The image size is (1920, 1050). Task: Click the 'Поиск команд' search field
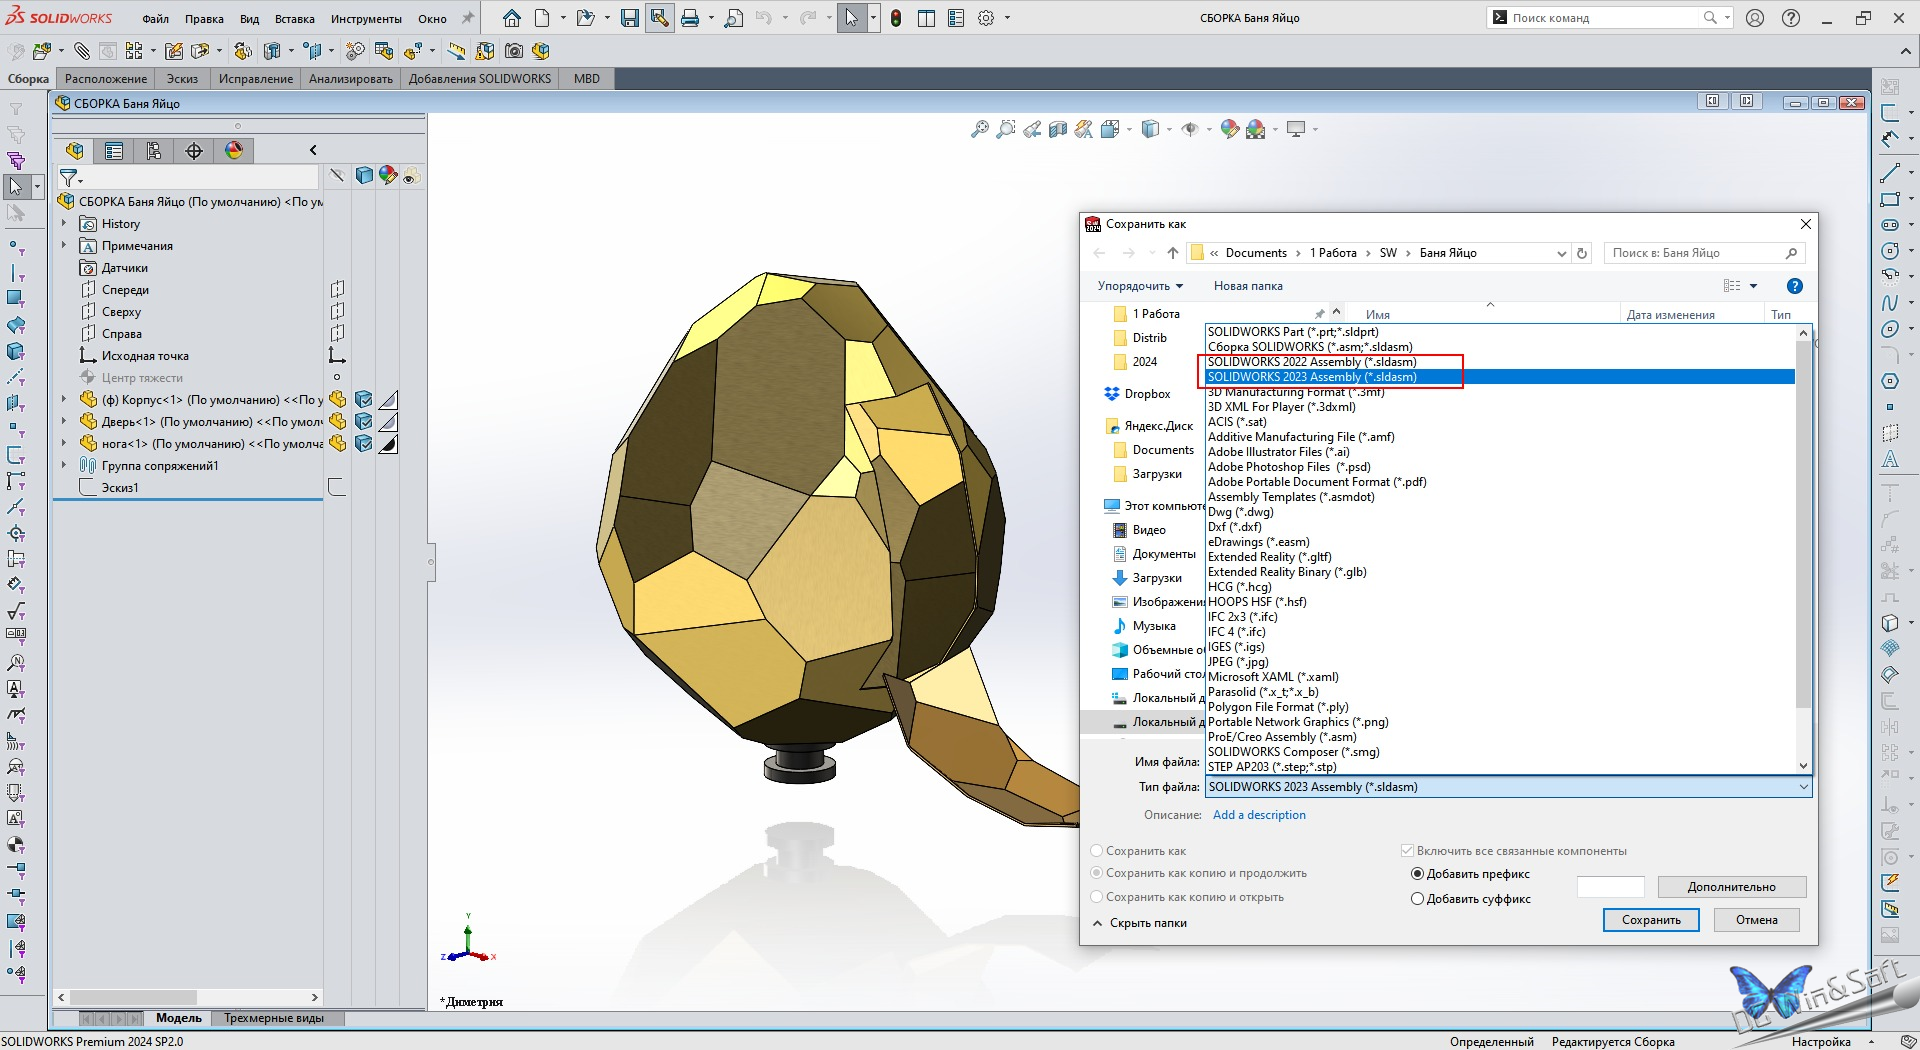1605,18
